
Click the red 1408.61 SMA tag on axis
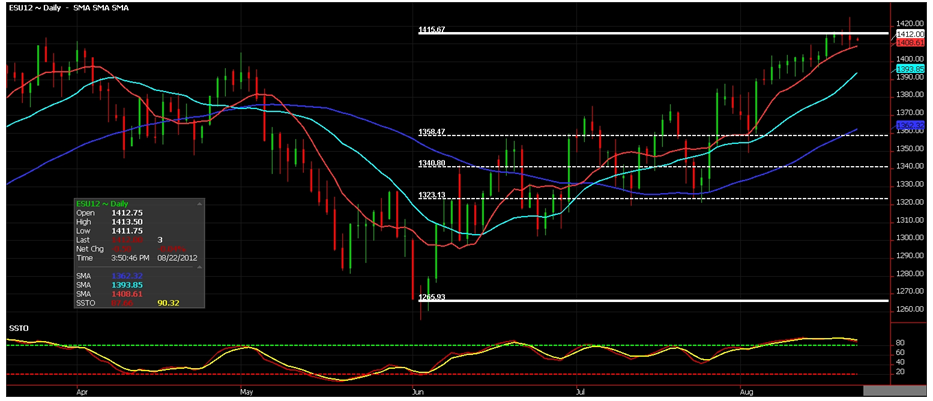(x=910, y=43)
